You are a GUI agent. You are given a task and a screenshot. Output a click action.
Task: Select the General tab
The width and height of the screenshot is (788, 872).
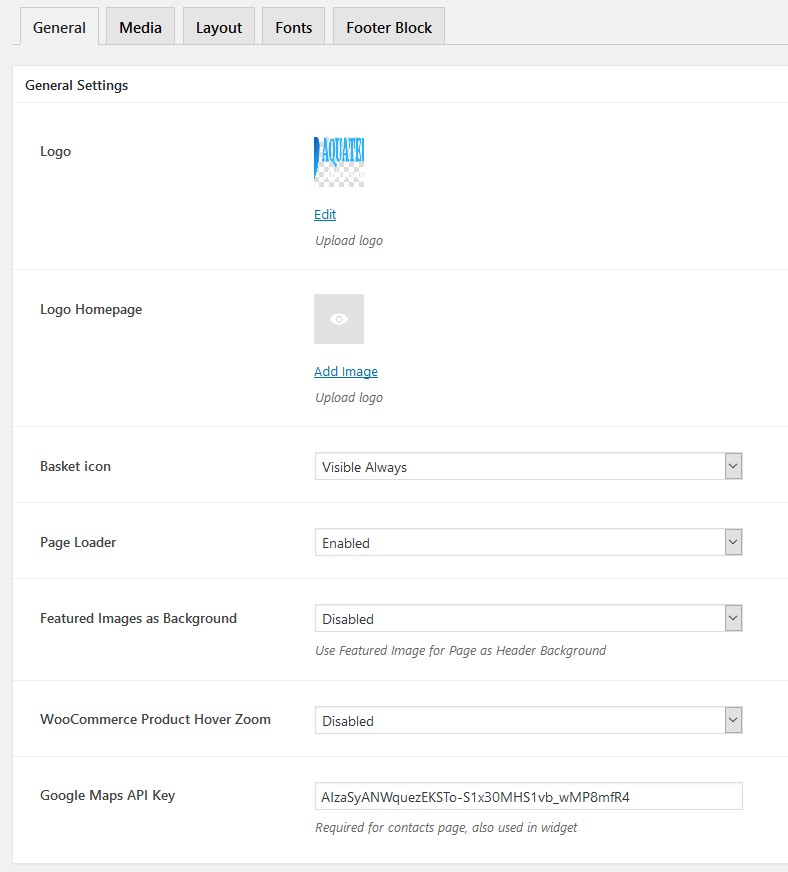point(59,27)
